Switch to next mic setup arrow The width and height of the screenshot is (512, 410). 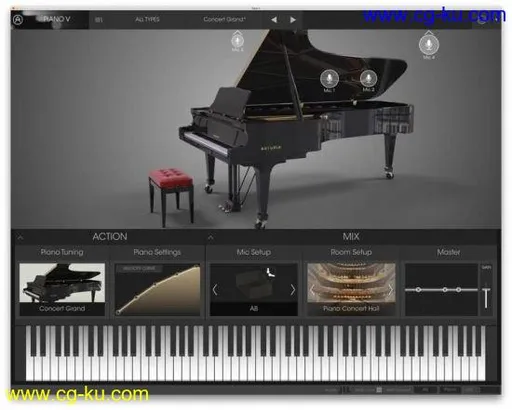click(x=292, y=290)
